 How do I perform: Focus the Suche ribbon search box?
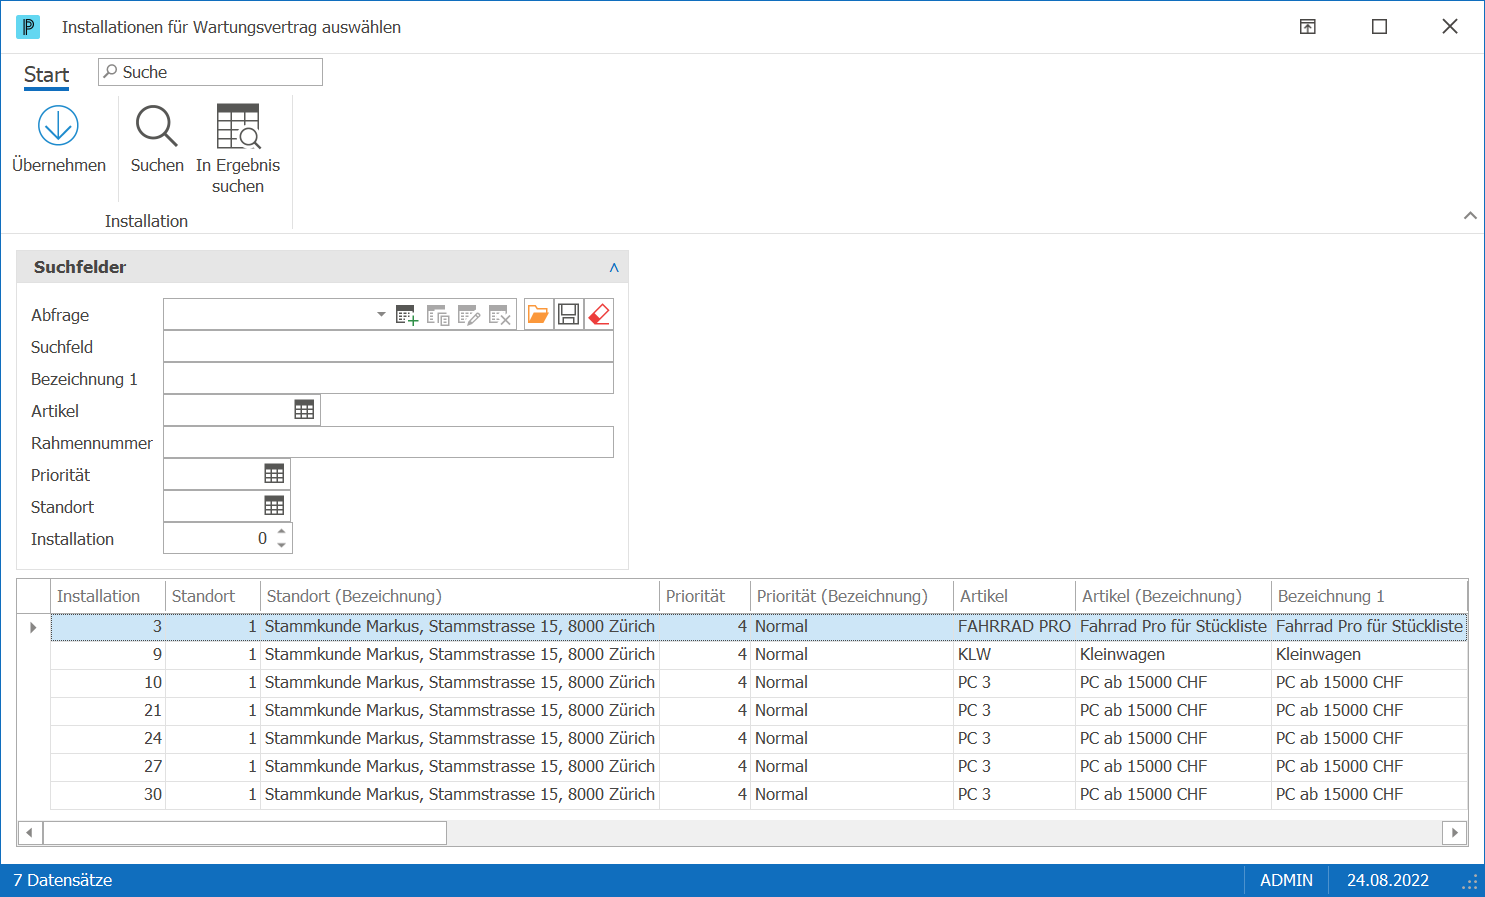click(x=210, y=72)
